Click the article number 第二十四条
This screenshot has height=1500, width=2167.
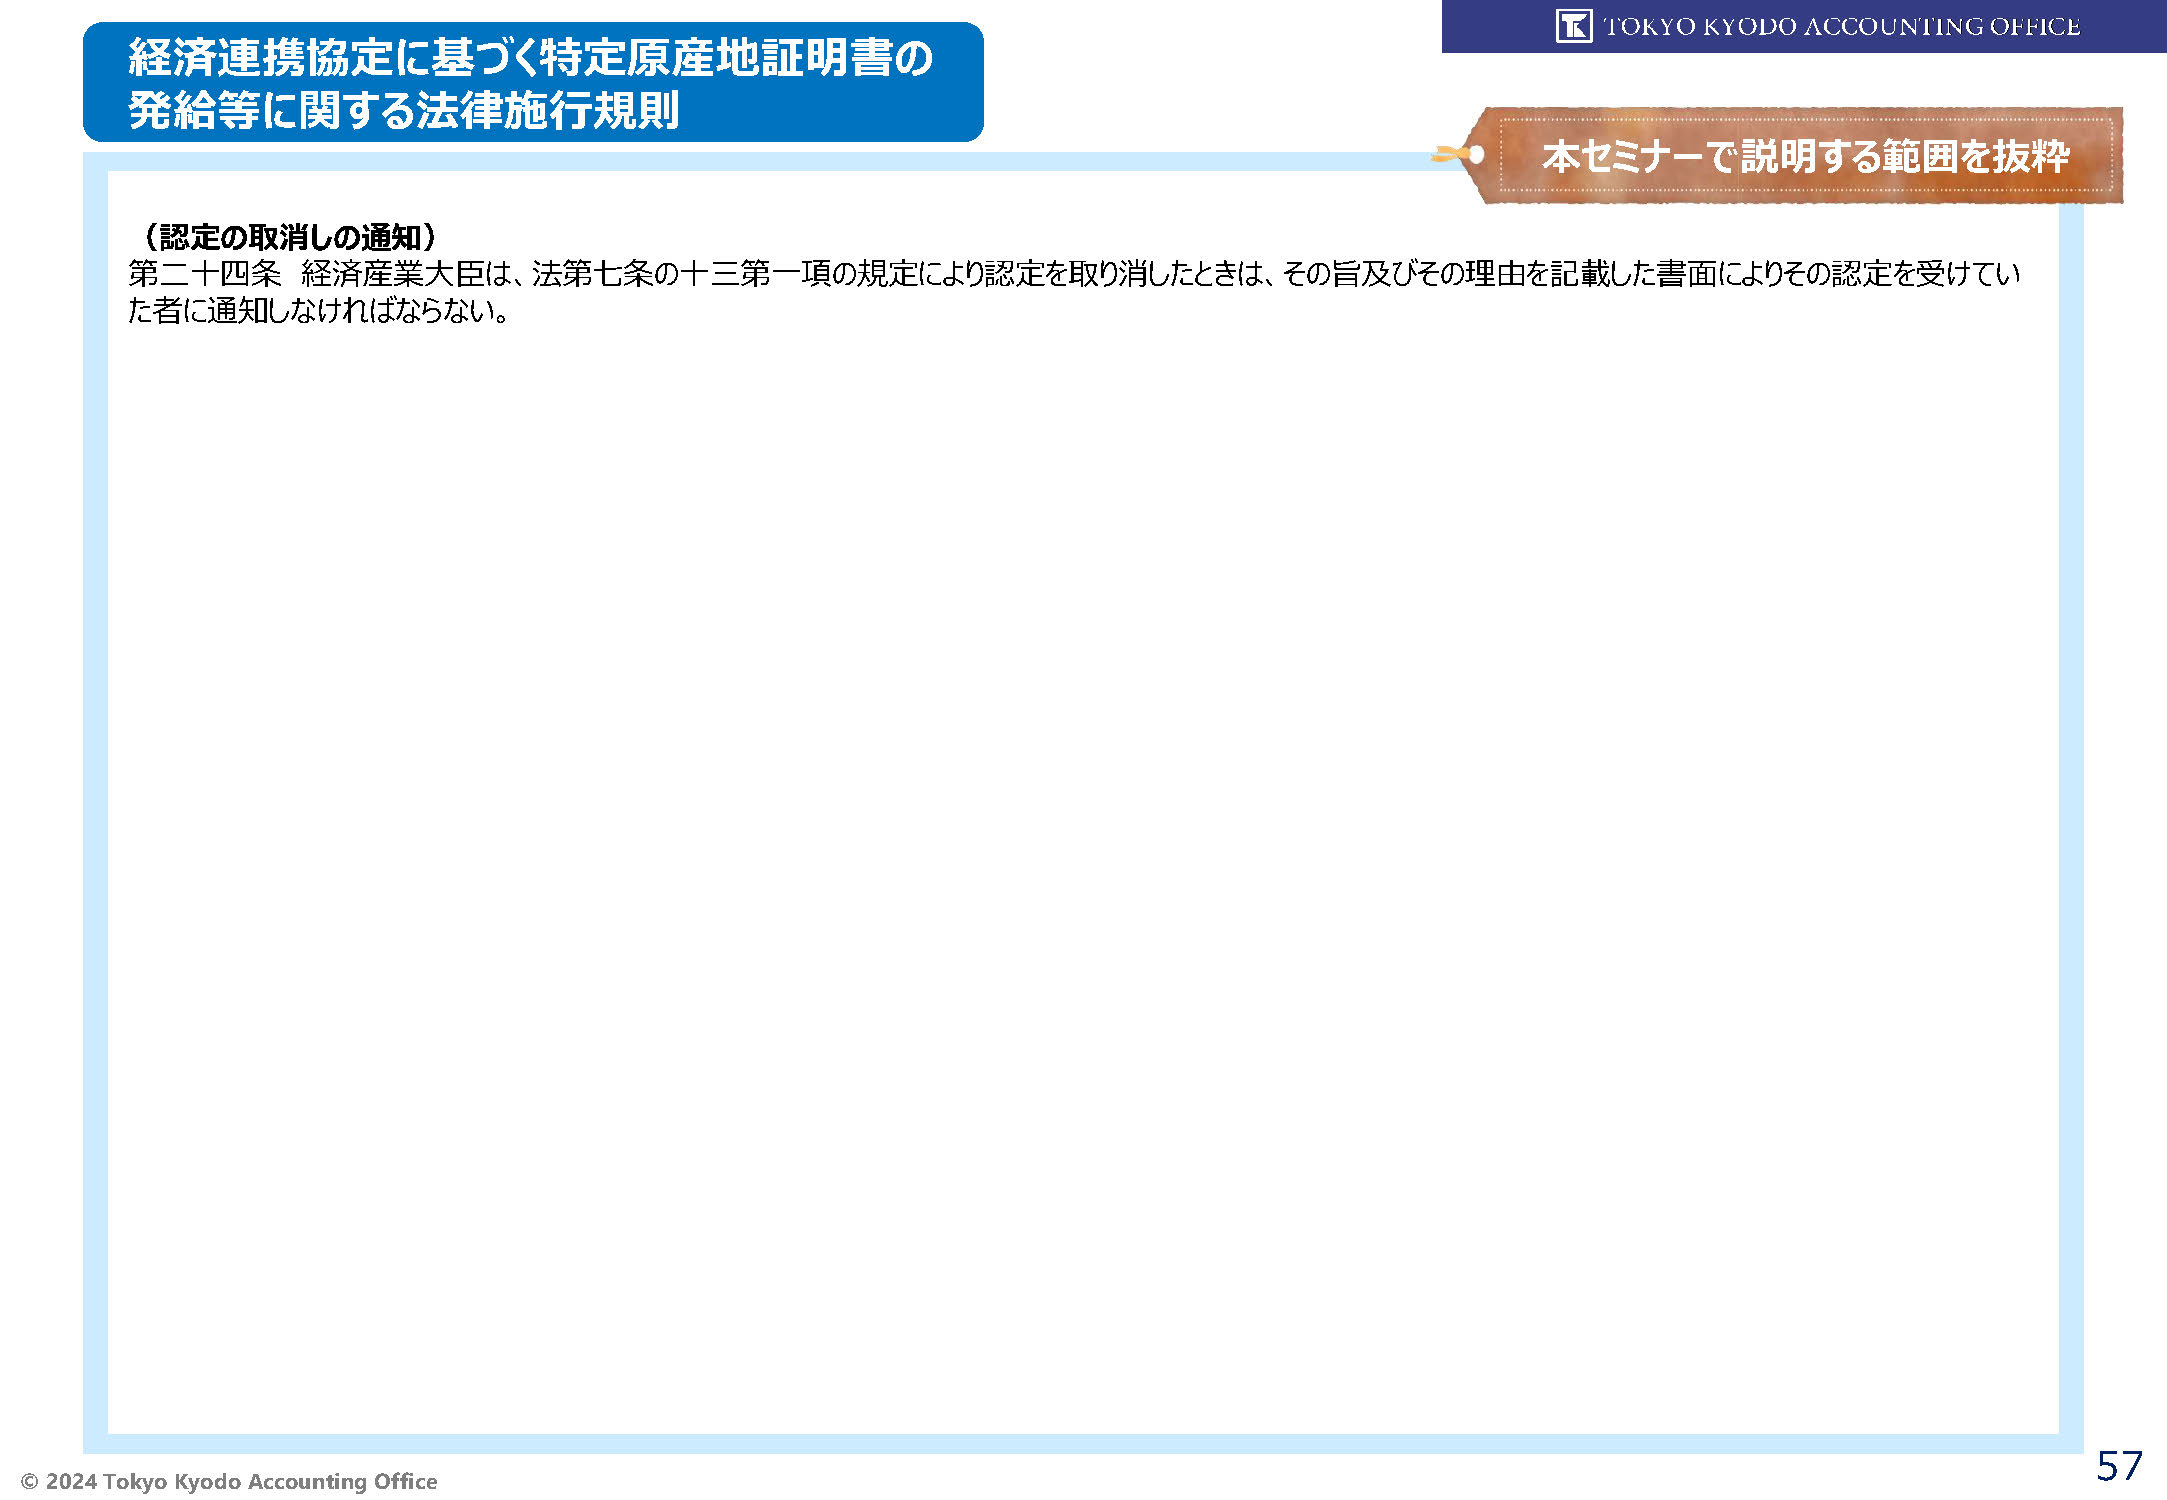point(205,274)
